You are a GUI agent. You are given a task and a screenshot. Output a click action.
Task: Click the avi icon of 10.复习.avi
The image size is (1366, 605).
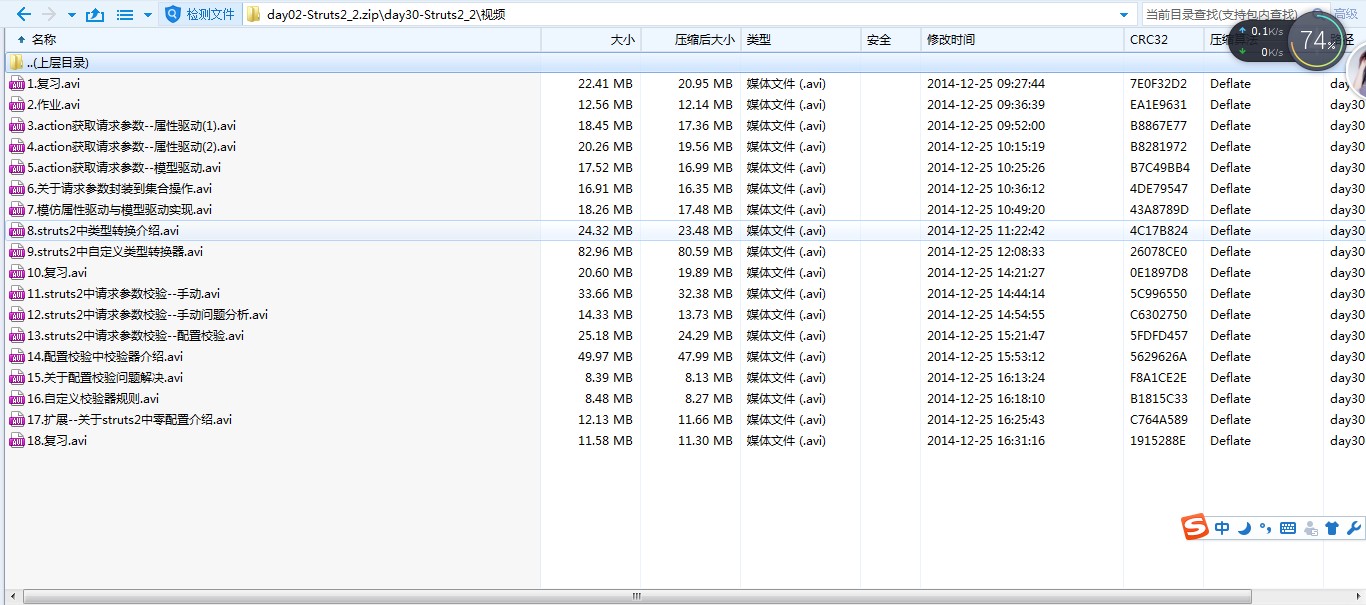pyautogui.click(x=17, y=272)
